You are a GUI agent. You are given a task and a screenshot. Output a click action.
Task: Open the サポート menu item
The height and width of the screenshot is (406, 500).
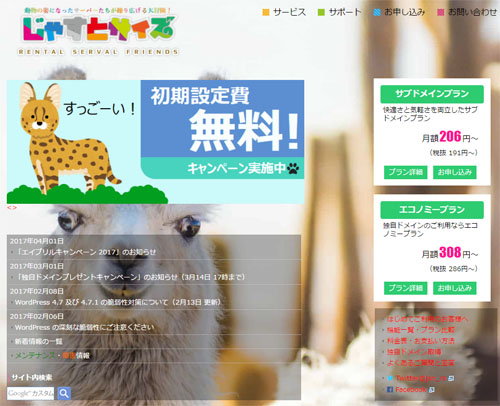click(x=345, y=12)
